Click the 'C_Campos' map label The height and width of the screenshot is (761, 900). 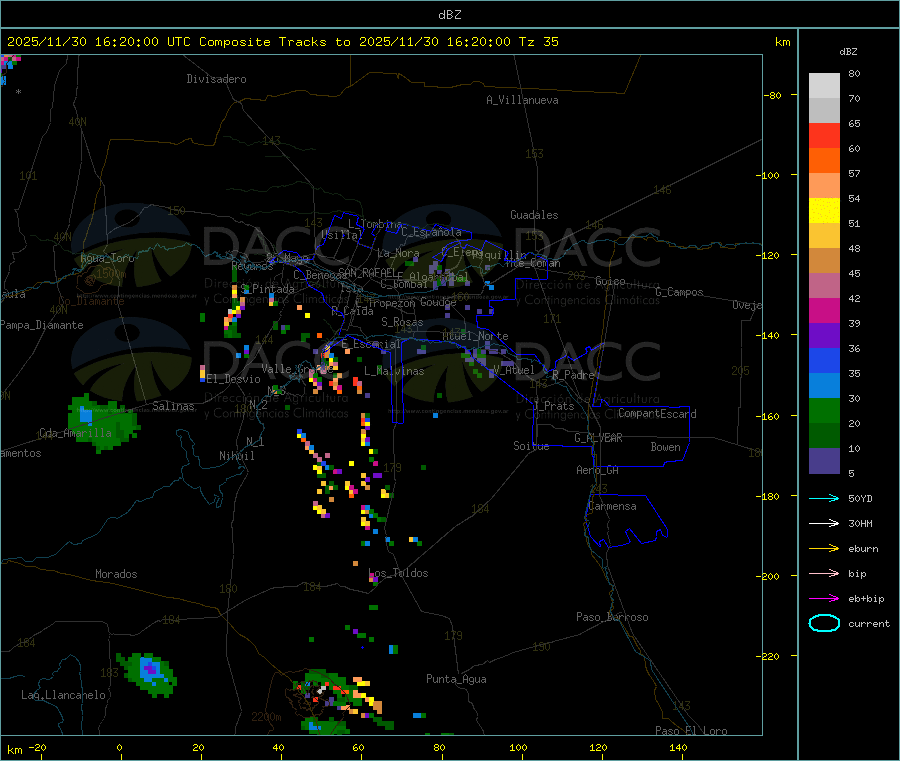click(x=680, y=292)
